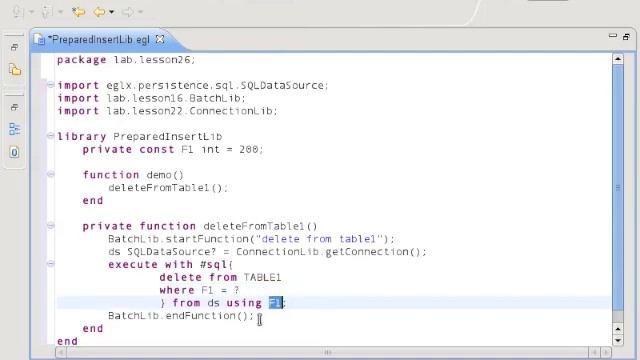Click the value 200 in the const line
Screen dimensions: 640x360
click(x=249, y=149)
